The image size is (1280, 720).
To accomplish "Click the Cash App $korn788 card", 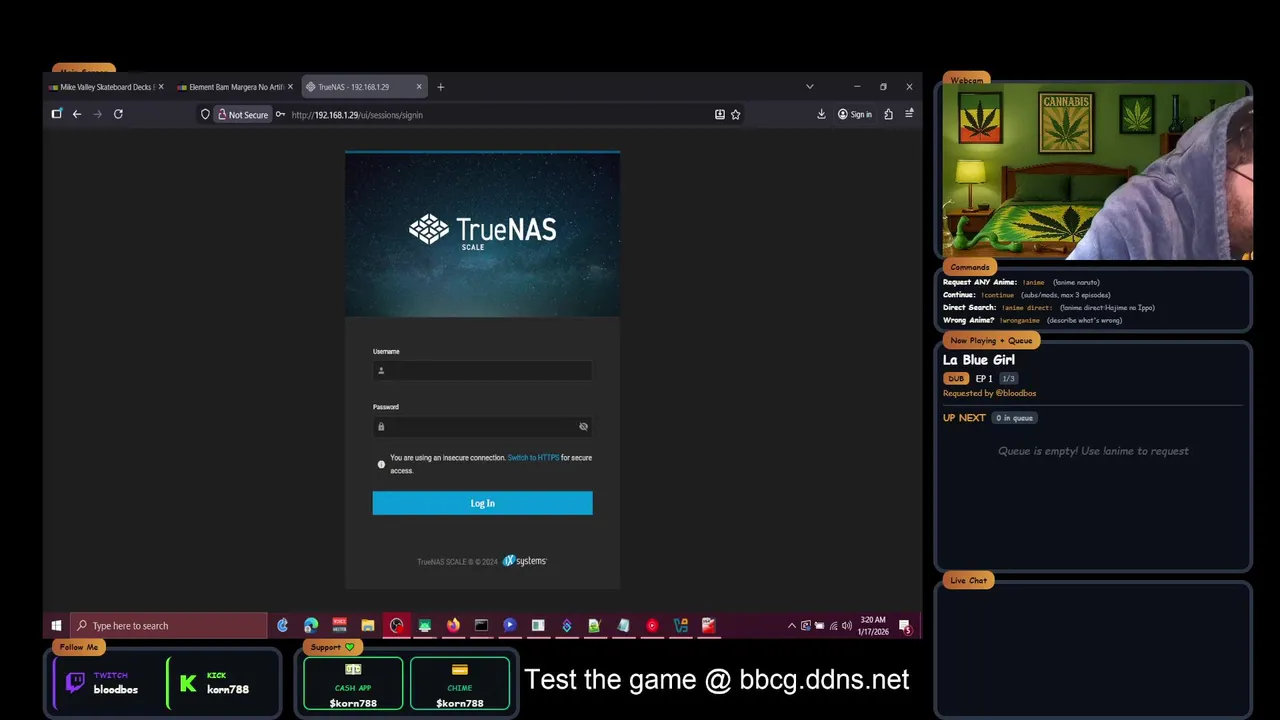I will (x=353, y=684).
